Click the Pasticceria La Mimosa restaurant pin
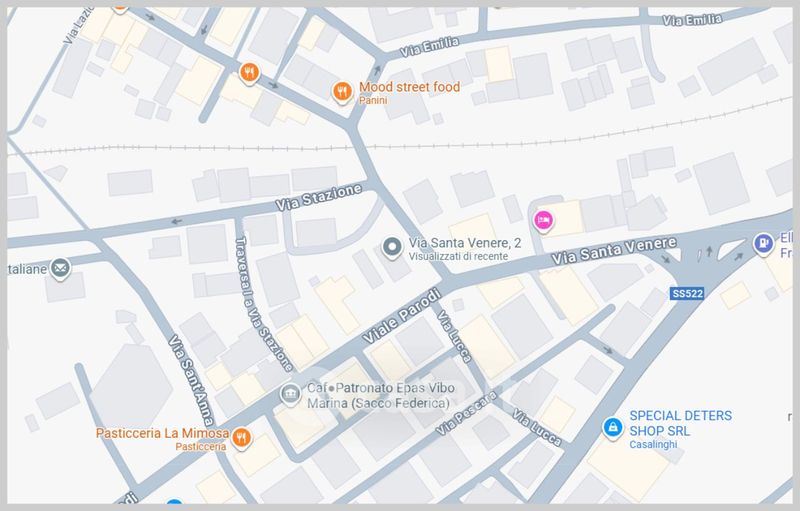This screenshot has width=800, height=511. [x=241, y=438]
